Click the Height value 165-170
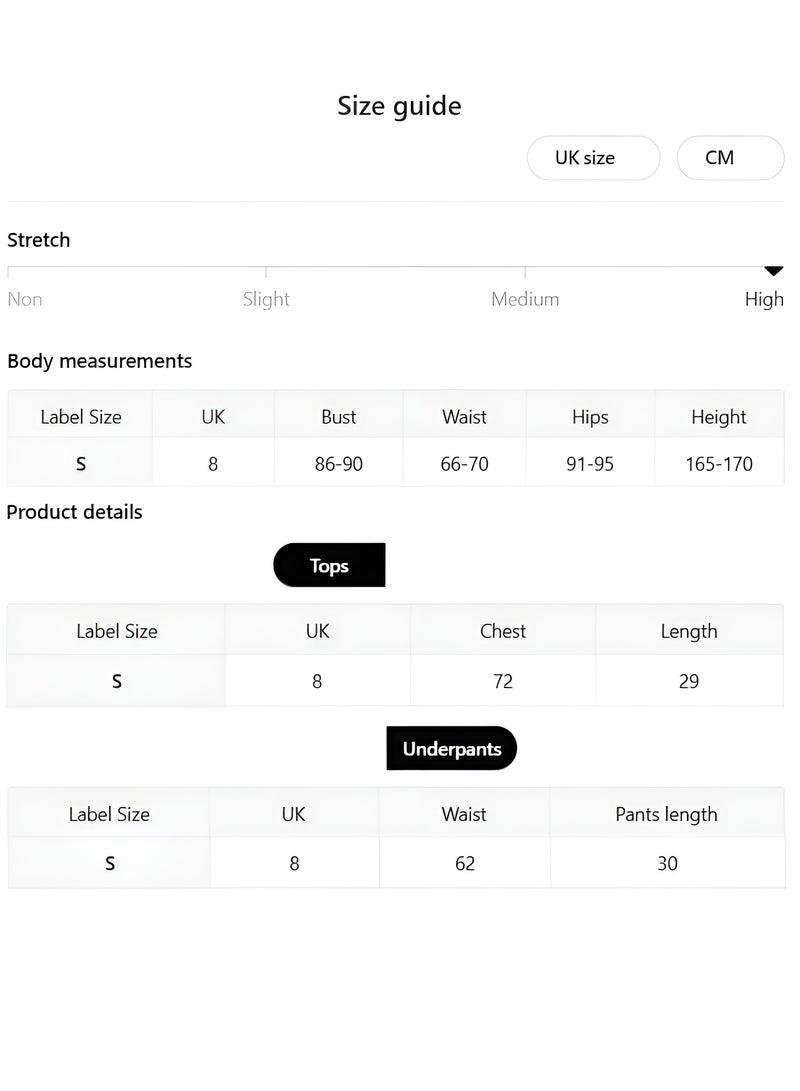The image size is (800, 1091). (719, 464)
